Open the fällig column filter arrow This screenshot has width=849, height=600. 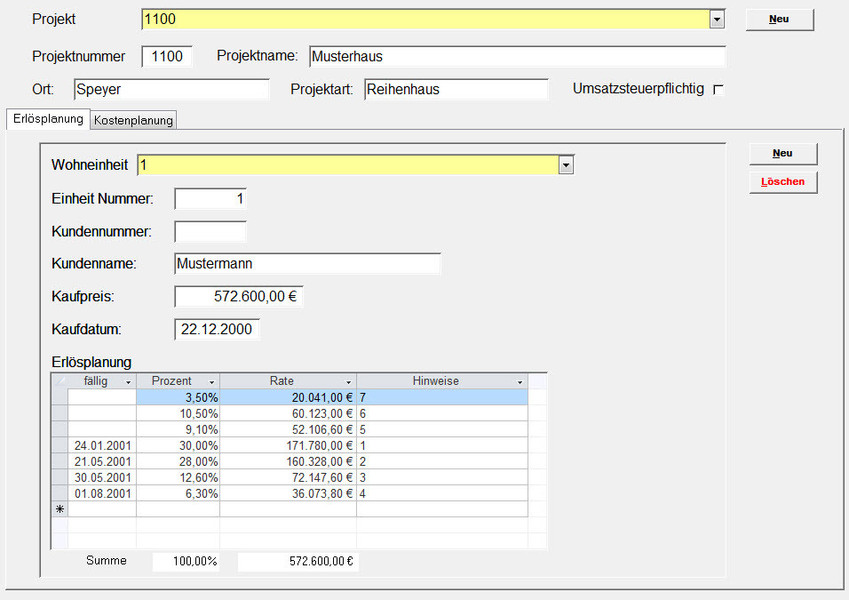(128, 382)
